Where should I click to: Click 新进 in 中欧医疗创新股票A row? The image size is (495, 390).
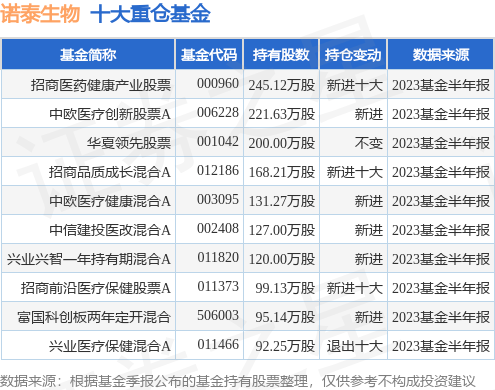(x=369, y=114)
